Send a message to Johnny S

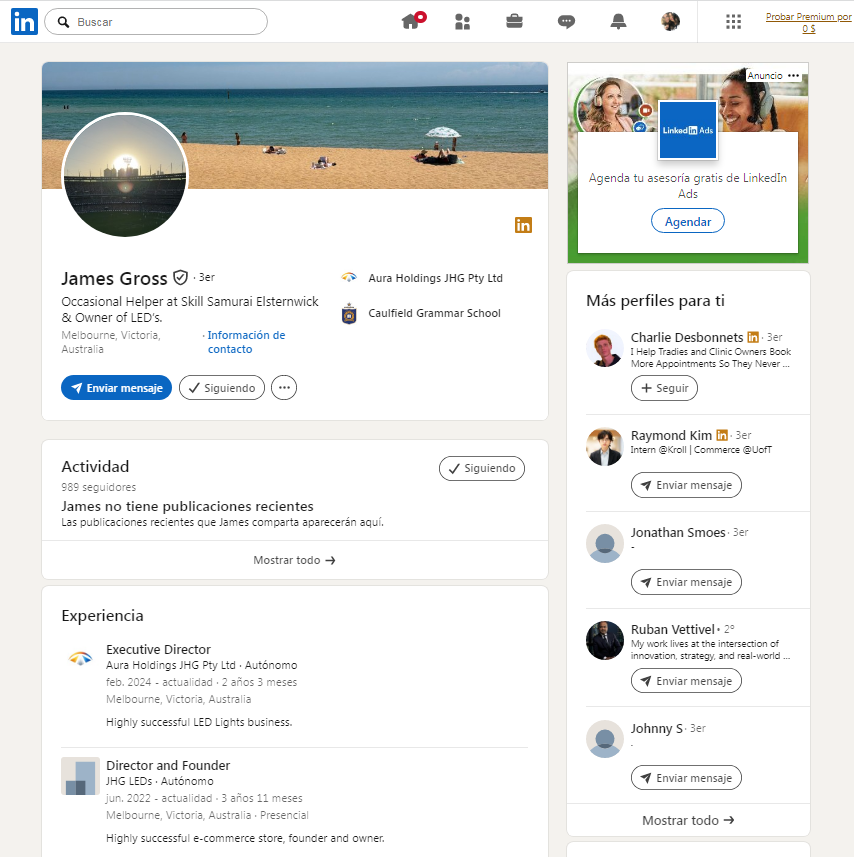point(686,778)
